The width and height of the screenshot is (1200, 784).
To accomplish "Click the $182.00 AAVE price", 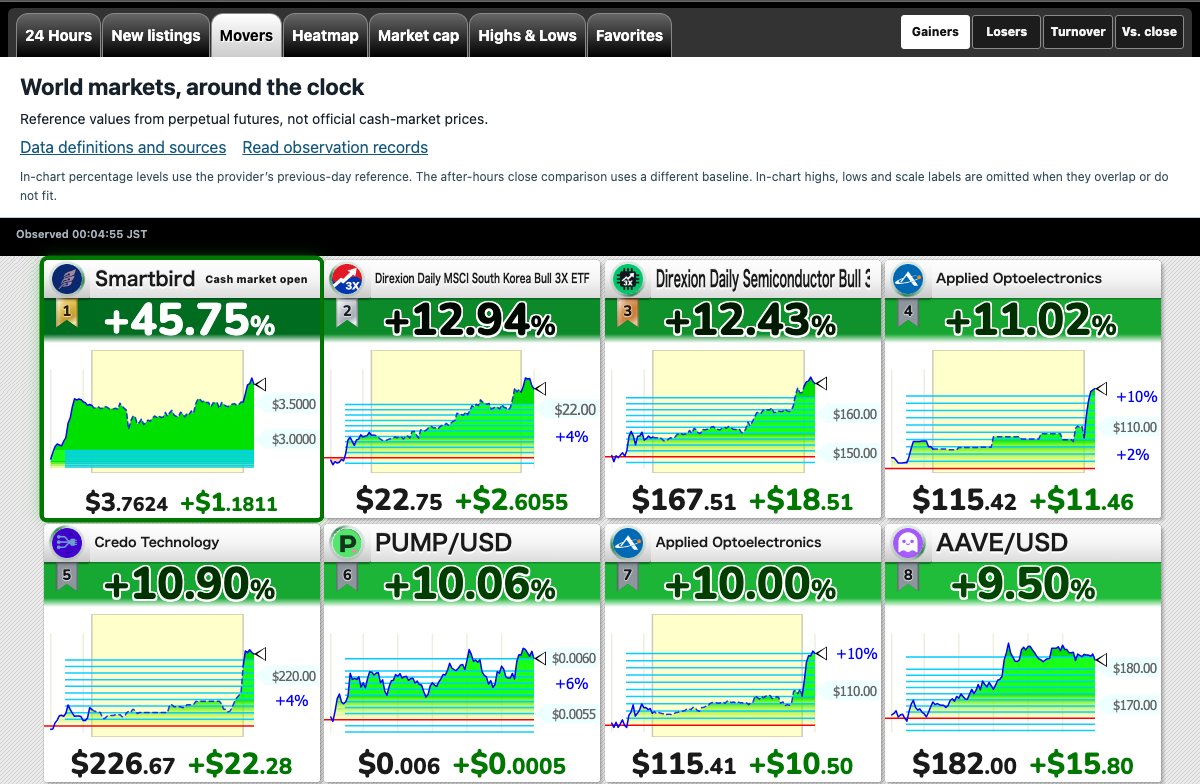I will (x=965, y=766).
